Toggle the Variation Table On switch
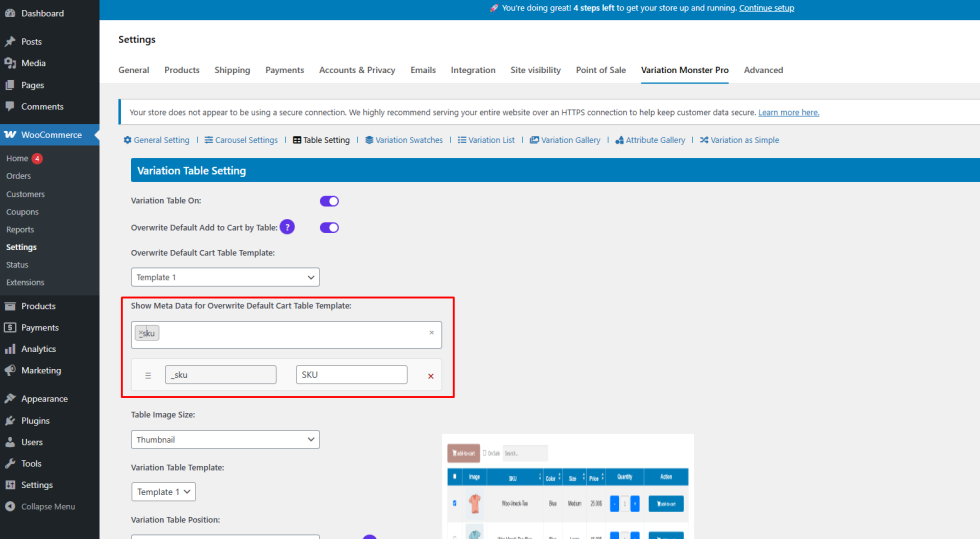Image resolution: width=980 pixels, height=539 pixels. [x=329, y=201]
